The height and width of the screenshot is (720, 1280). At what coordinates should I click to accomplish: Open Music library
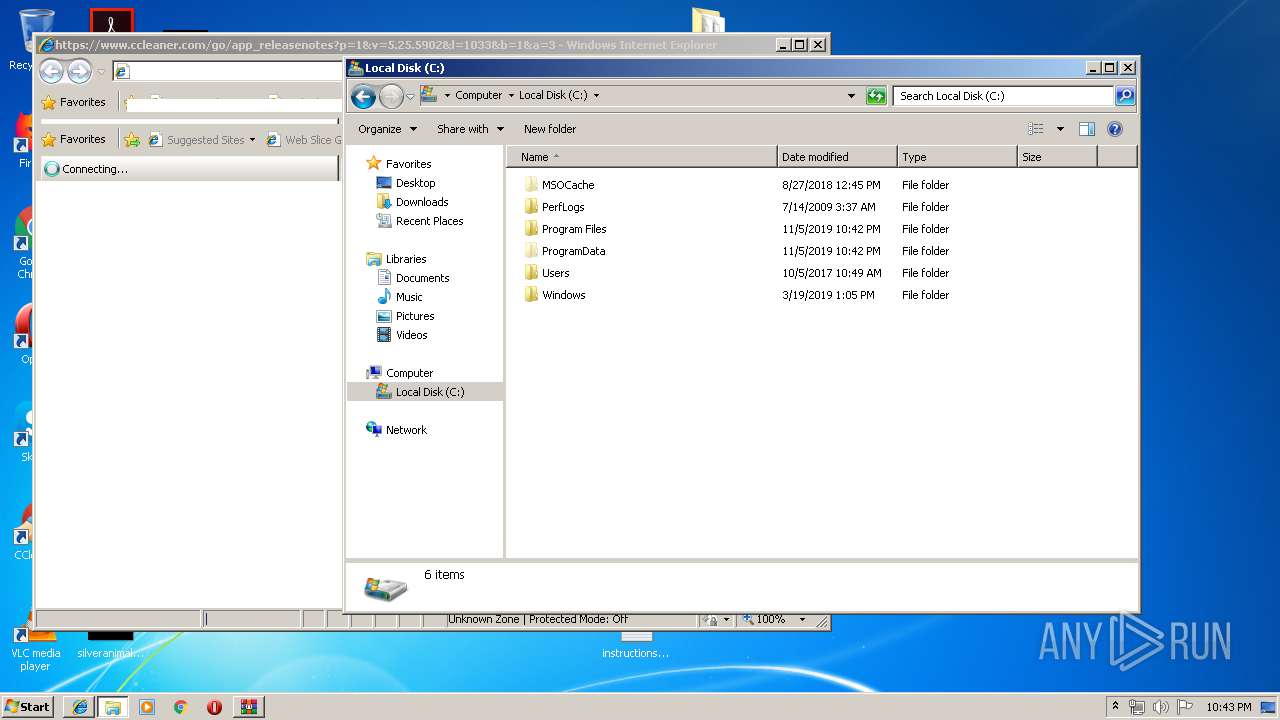pos(409,297)
